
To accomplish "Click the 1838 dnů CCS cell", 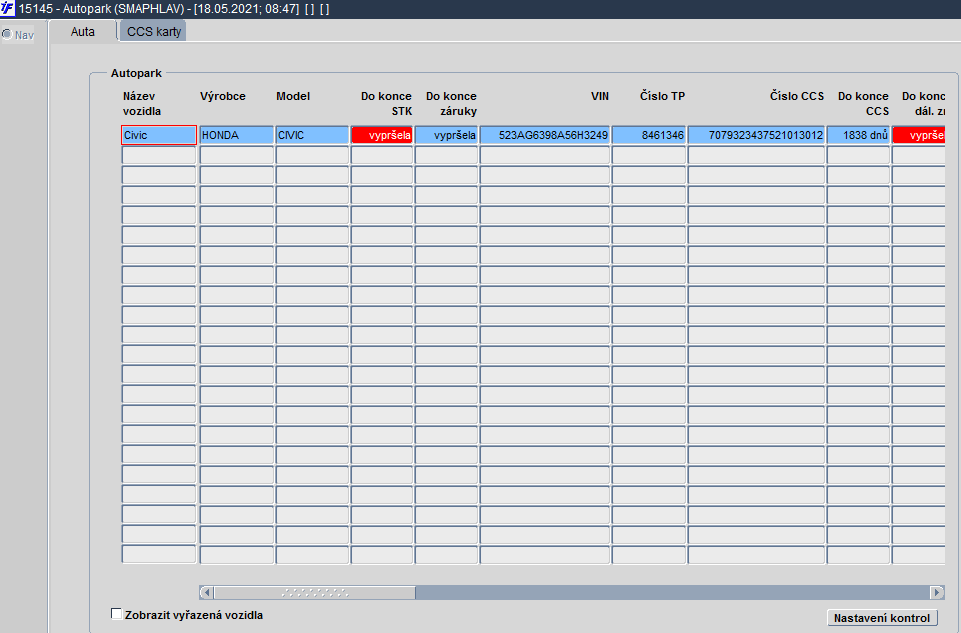I will point(858,135).
